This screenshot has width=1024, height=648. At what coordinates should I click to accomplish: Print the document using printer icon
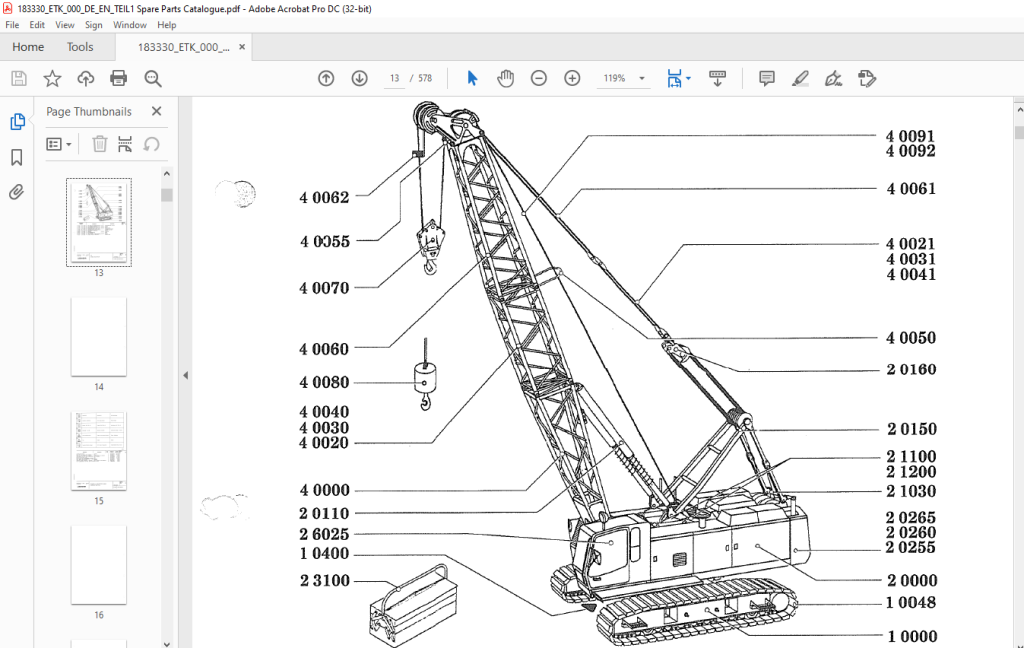point(119,78)
